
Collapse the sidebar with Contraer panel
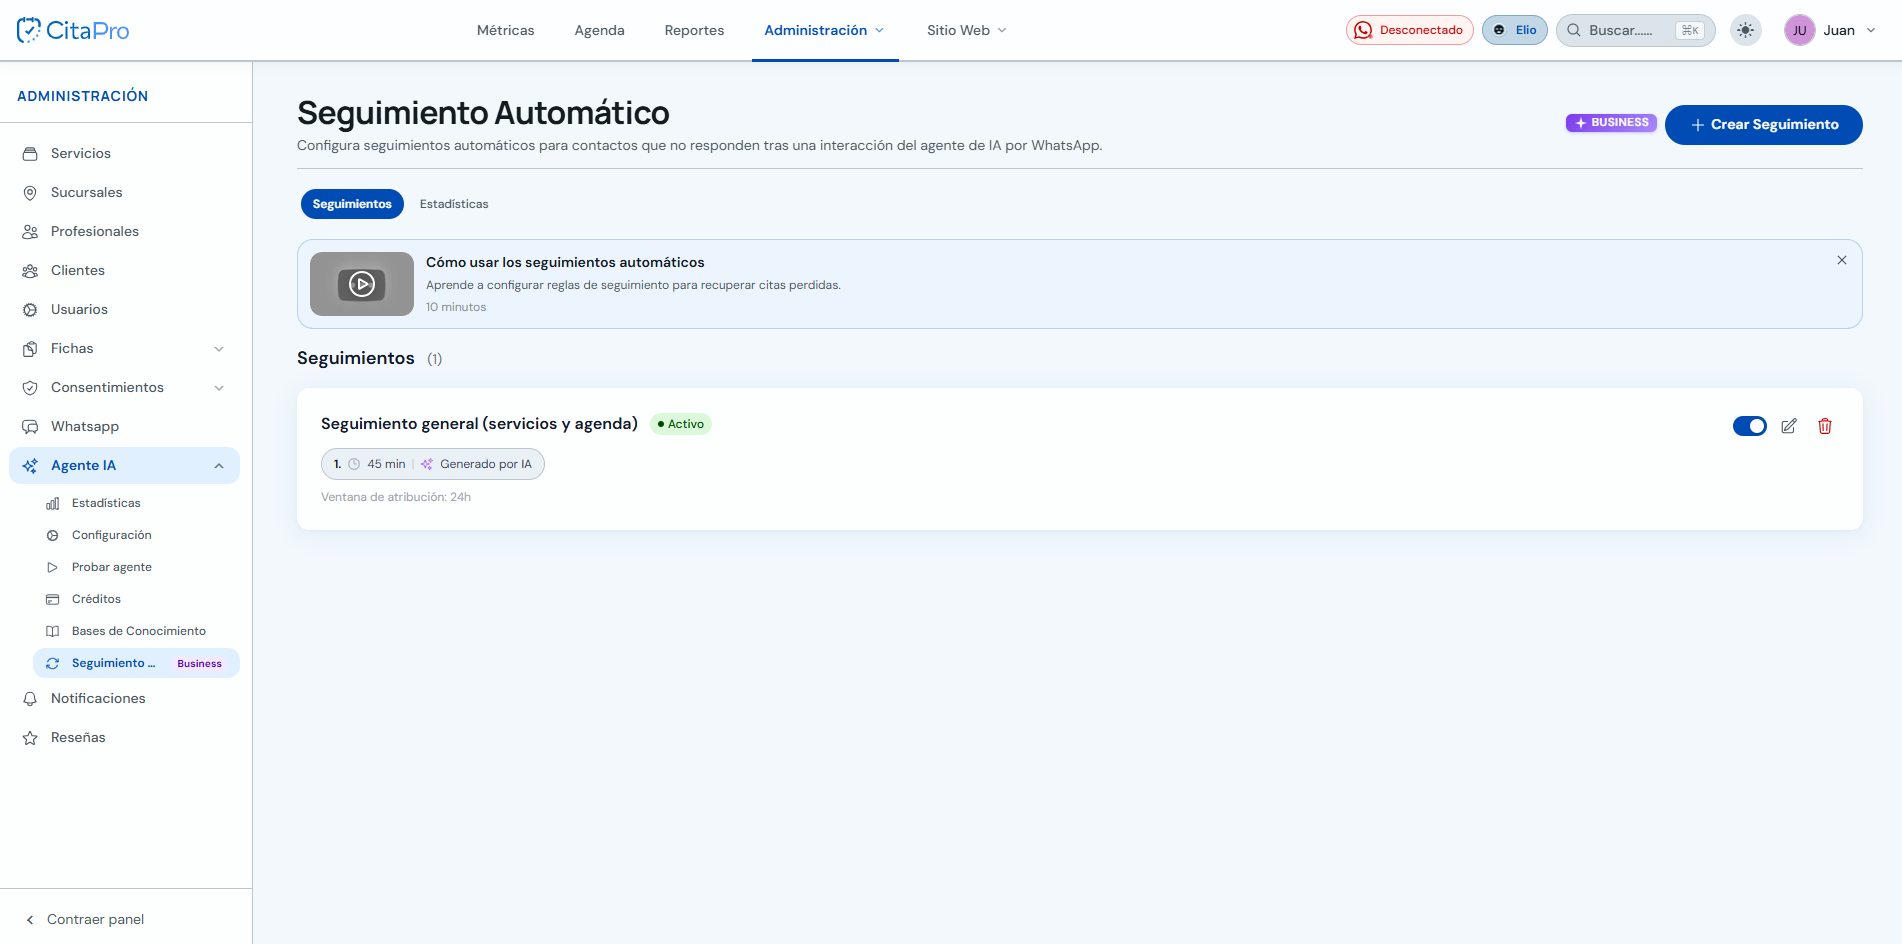coord(85,919)
